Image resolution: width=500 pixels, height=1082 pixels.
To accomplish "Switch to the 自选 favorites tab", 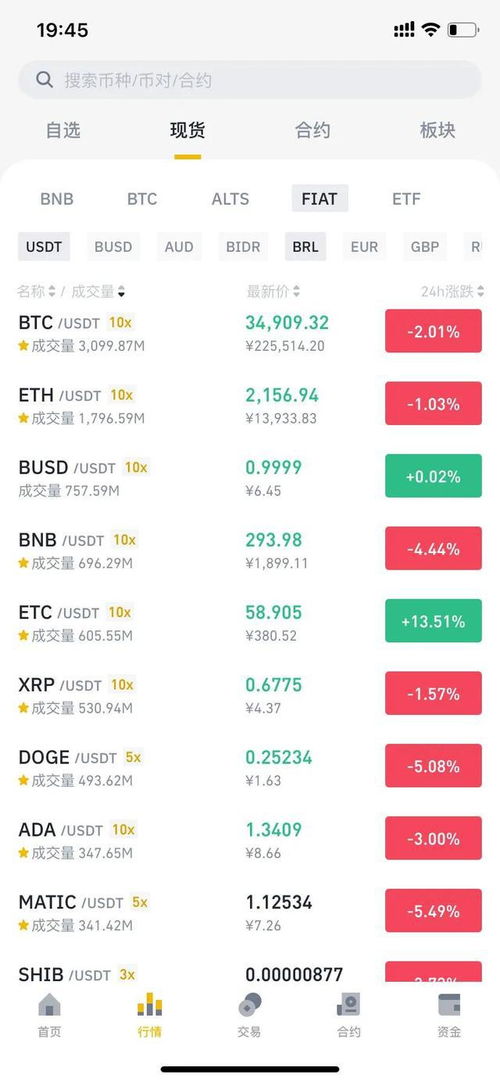I will (x=63, y=130).
